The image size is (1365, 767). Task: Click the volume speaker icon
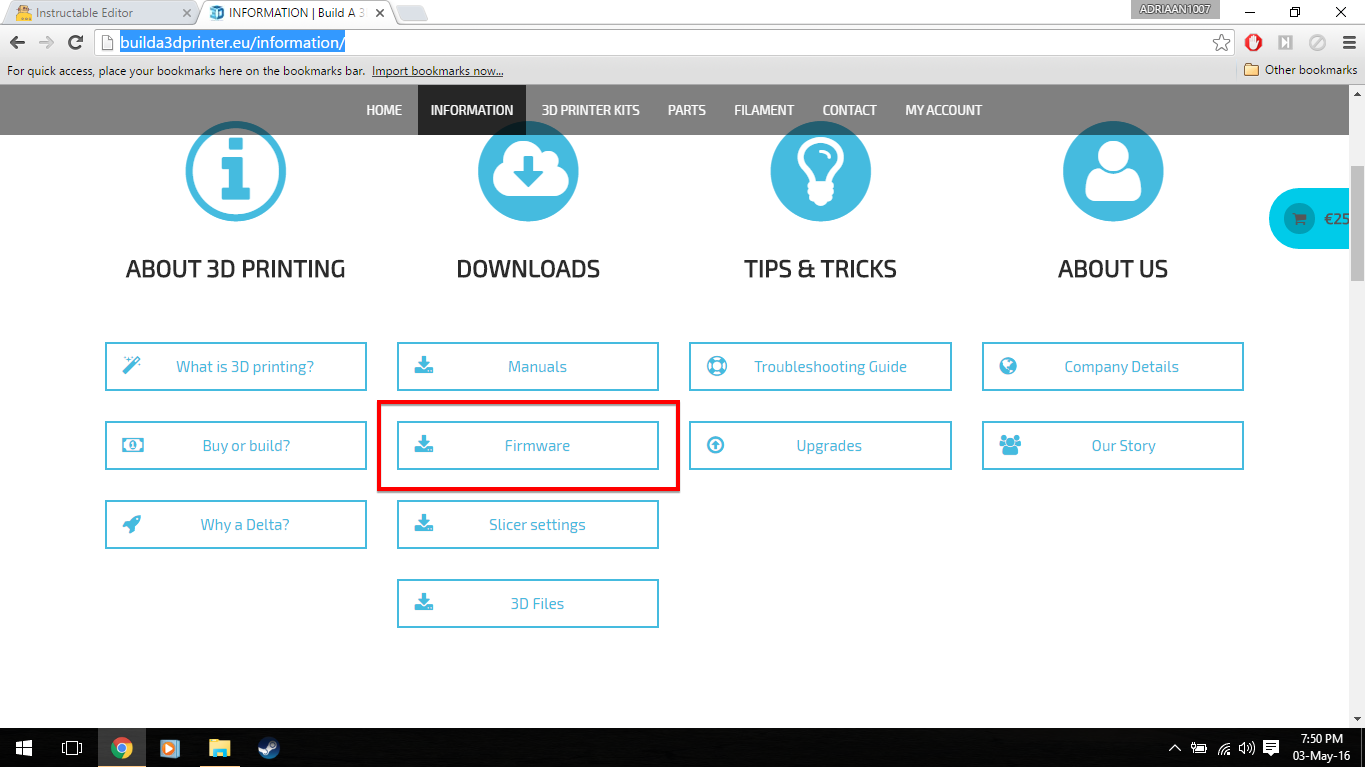coord(1246,748)
